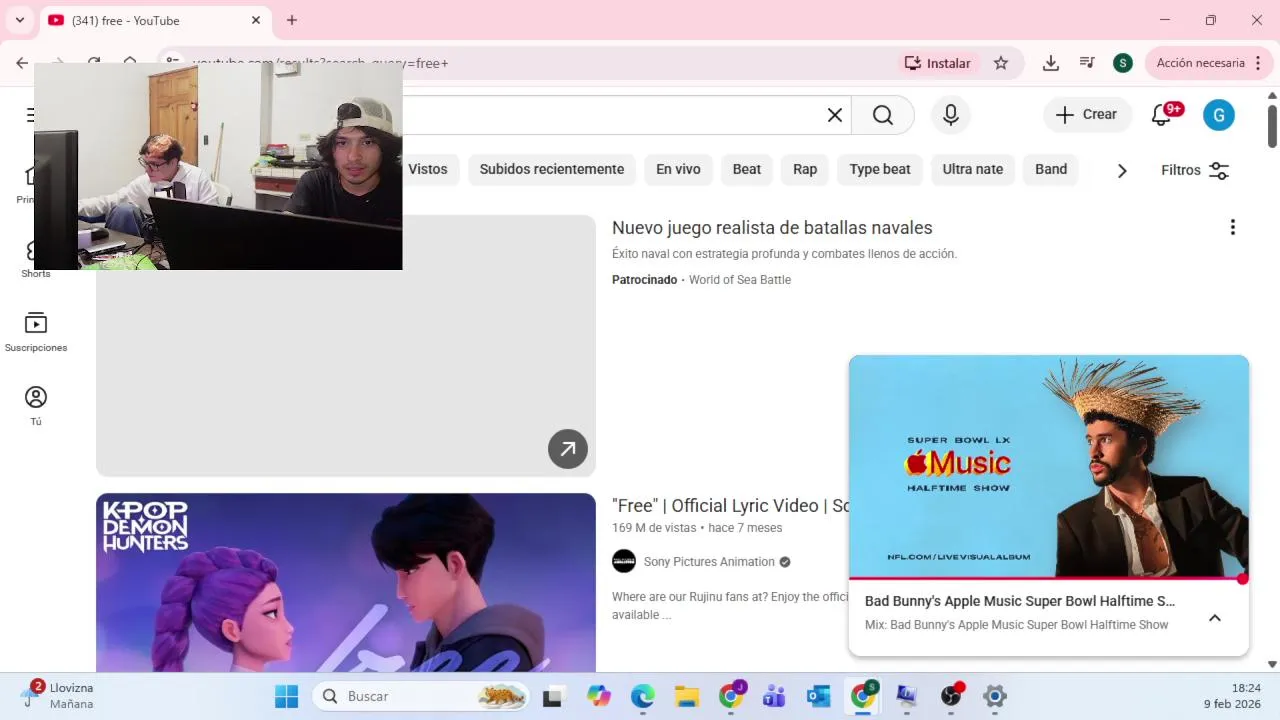Viewport: 1280px width, 720px height.
Task: Open the Windows Start menu
Action: 286,696
